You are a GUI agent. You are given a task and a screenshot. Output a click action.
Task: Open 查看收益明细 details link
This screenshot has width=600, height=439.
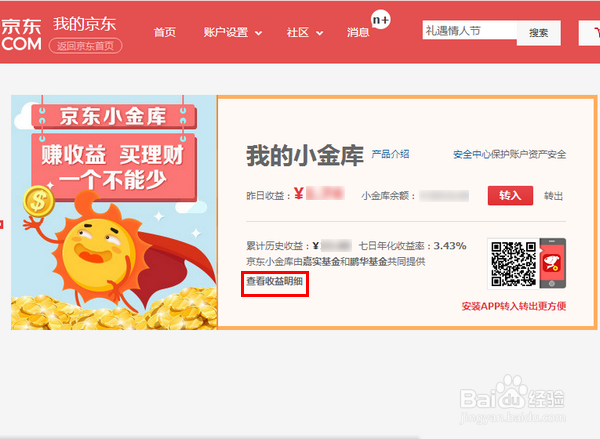[275, 282]
